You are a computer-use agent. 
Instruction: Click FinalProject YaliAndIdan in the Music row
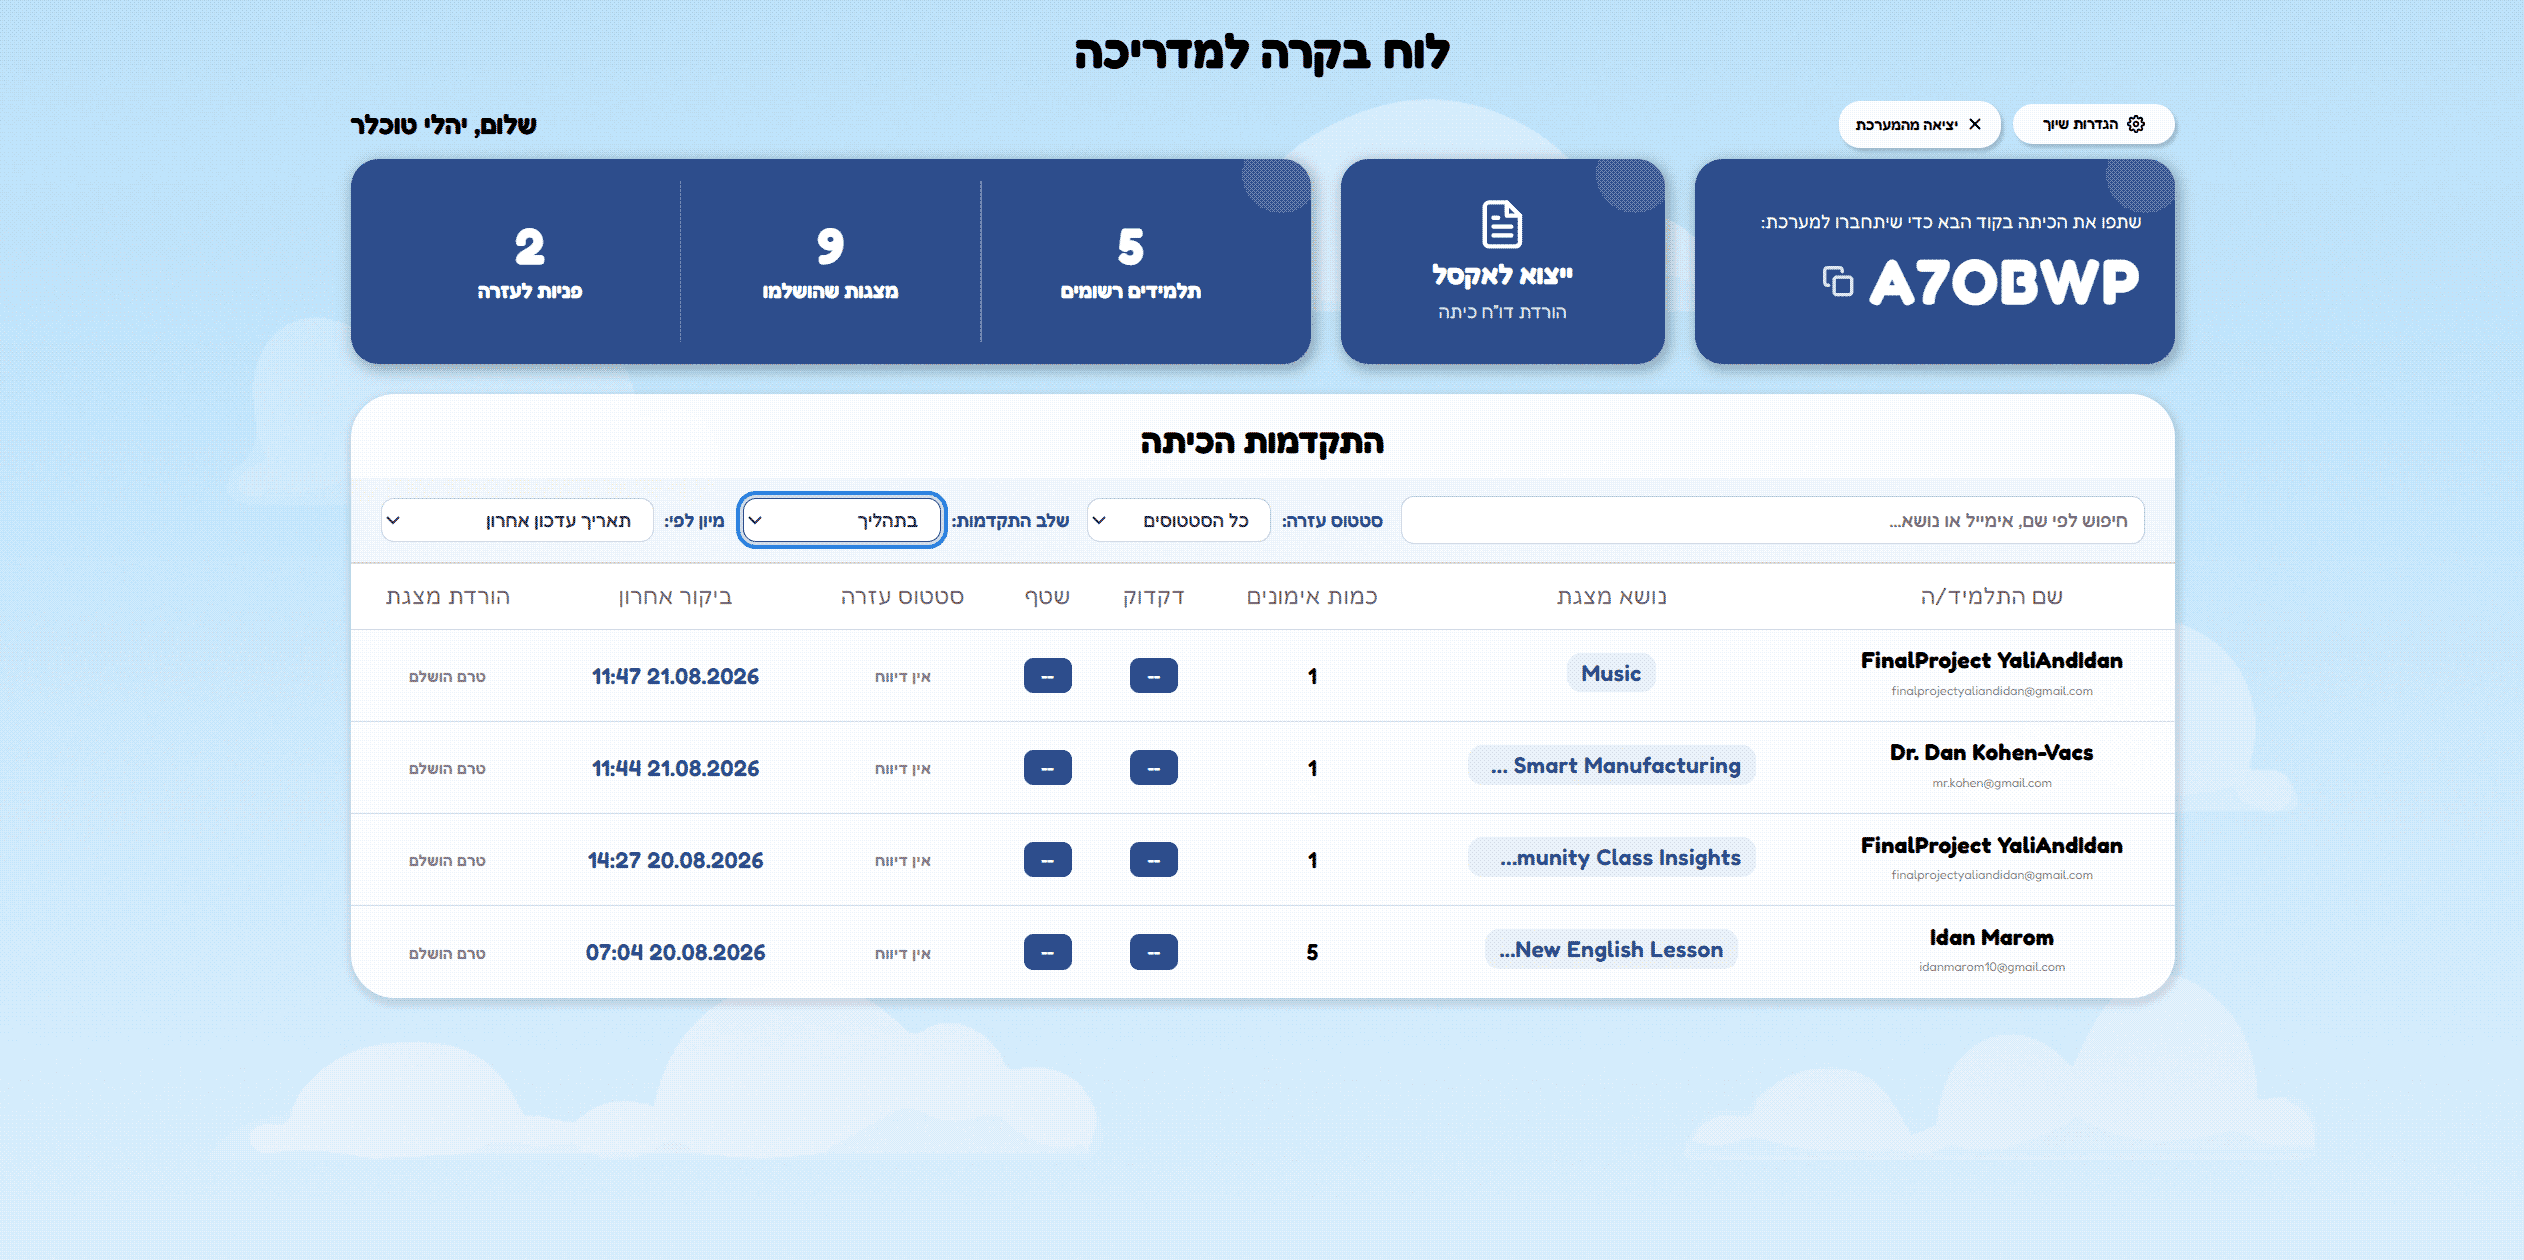(x=1991, y=660)
